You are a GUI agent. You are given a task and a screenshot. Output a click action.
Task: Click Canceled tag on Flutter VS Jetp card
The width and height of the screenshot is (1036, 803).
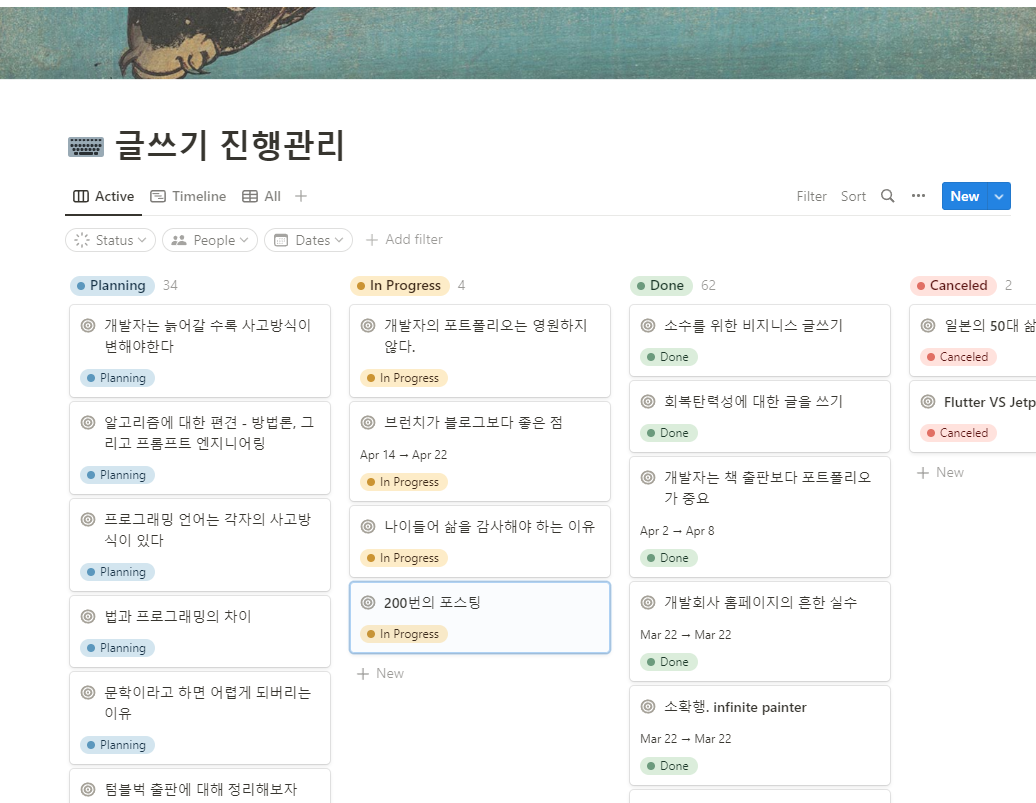[958, 433]
